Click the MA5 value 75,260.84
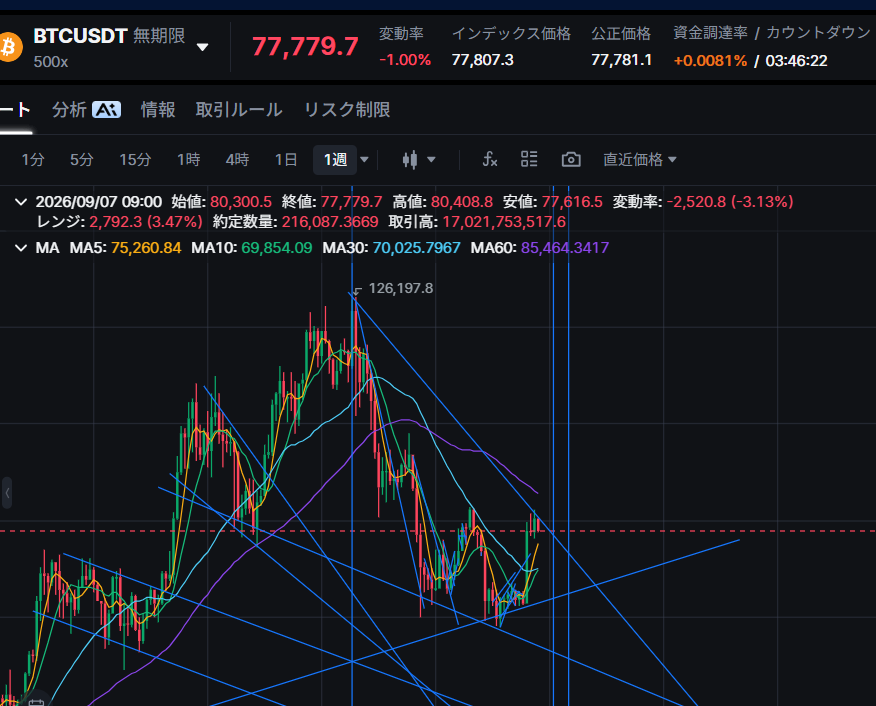 click(146, 247)
